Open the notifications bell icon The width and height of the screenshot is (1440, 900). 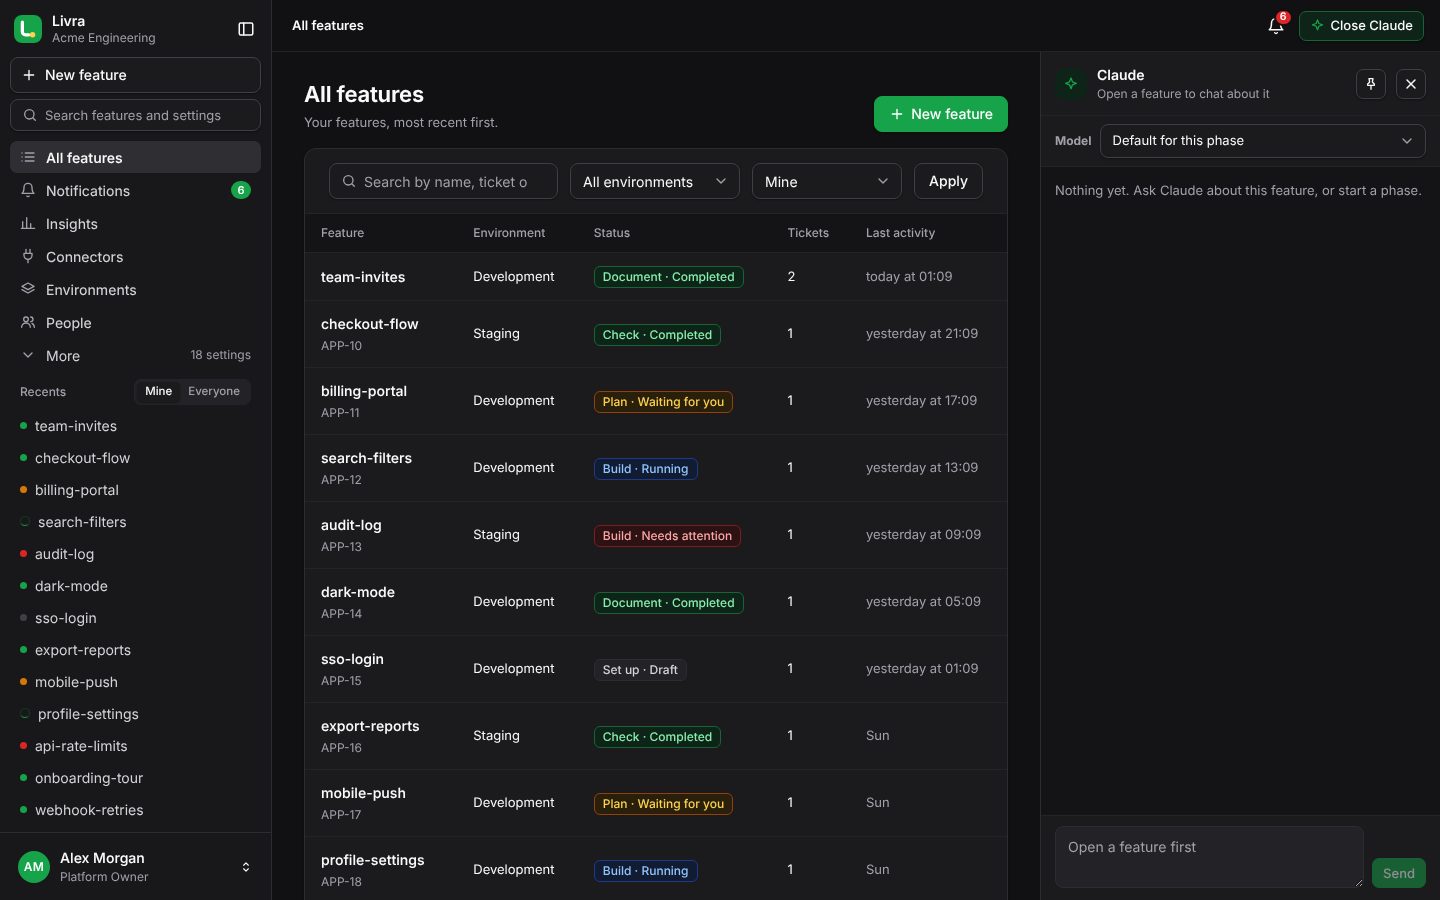(1276, 26)
